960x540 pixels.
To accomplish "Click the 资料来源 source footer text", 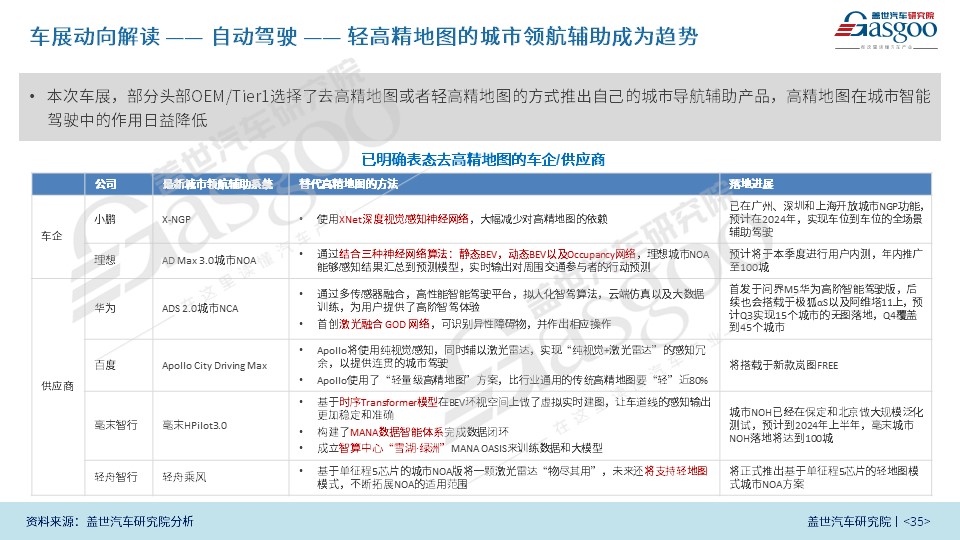I will [x=110, y=521].
